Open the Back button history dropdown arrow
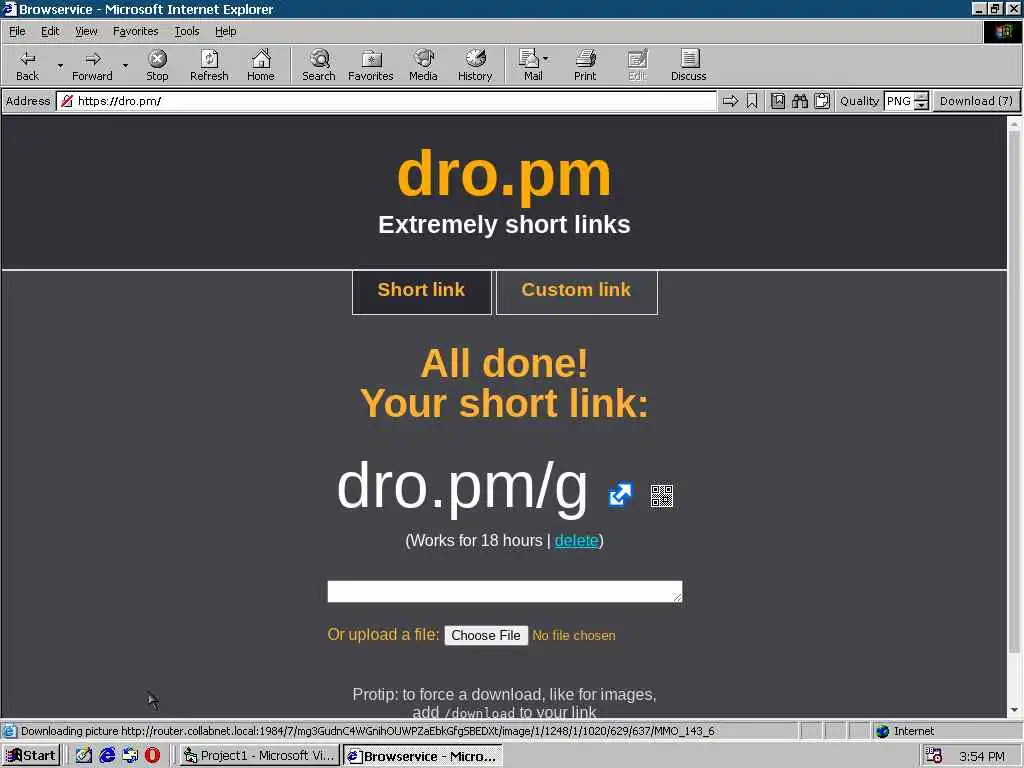Viewport: 1024px width, 768px height. pyautogui.click(x=60, y=65)
